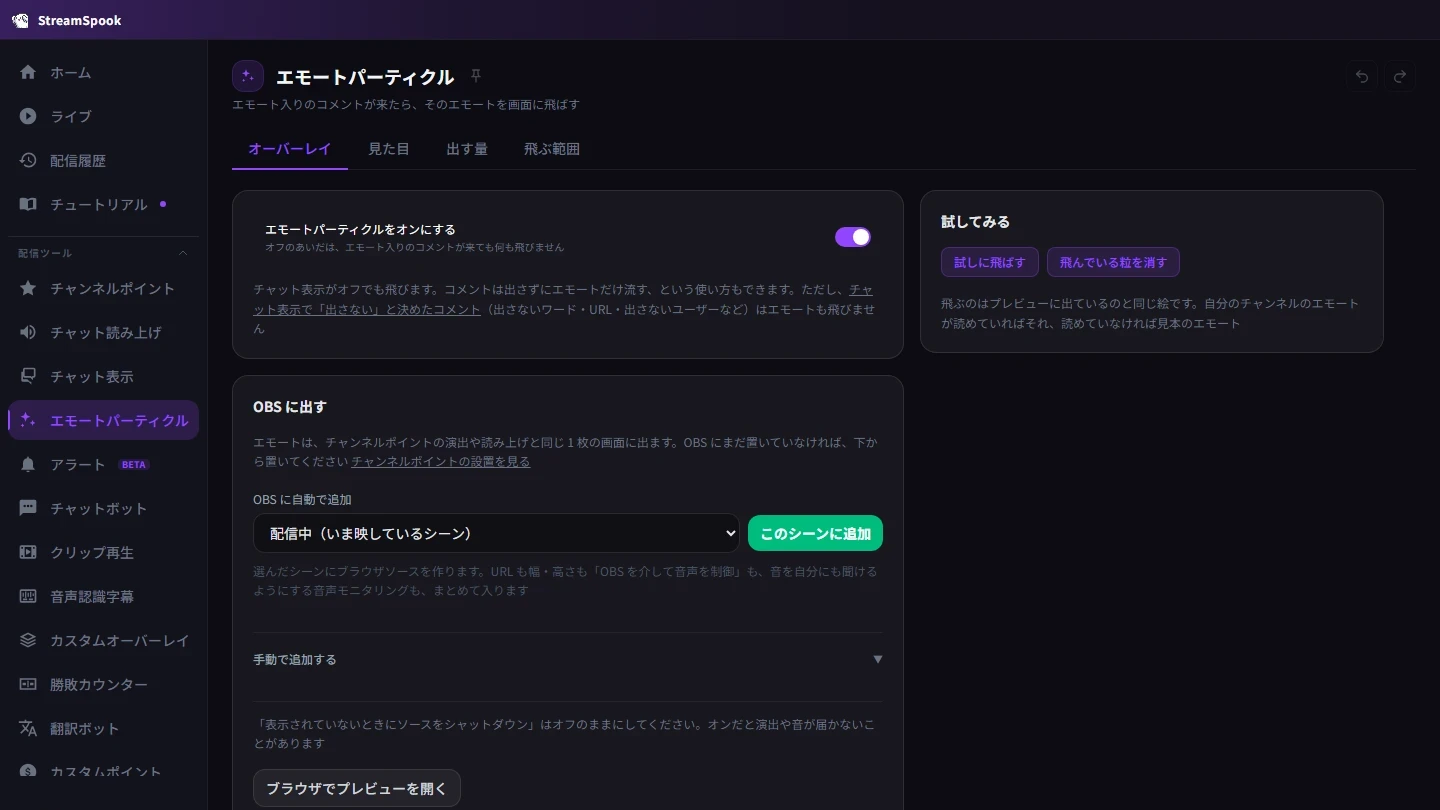Click the クリップ再生 film icon
The height and width of the screenshot is (810, 1440).
click(x=28, y=552)
